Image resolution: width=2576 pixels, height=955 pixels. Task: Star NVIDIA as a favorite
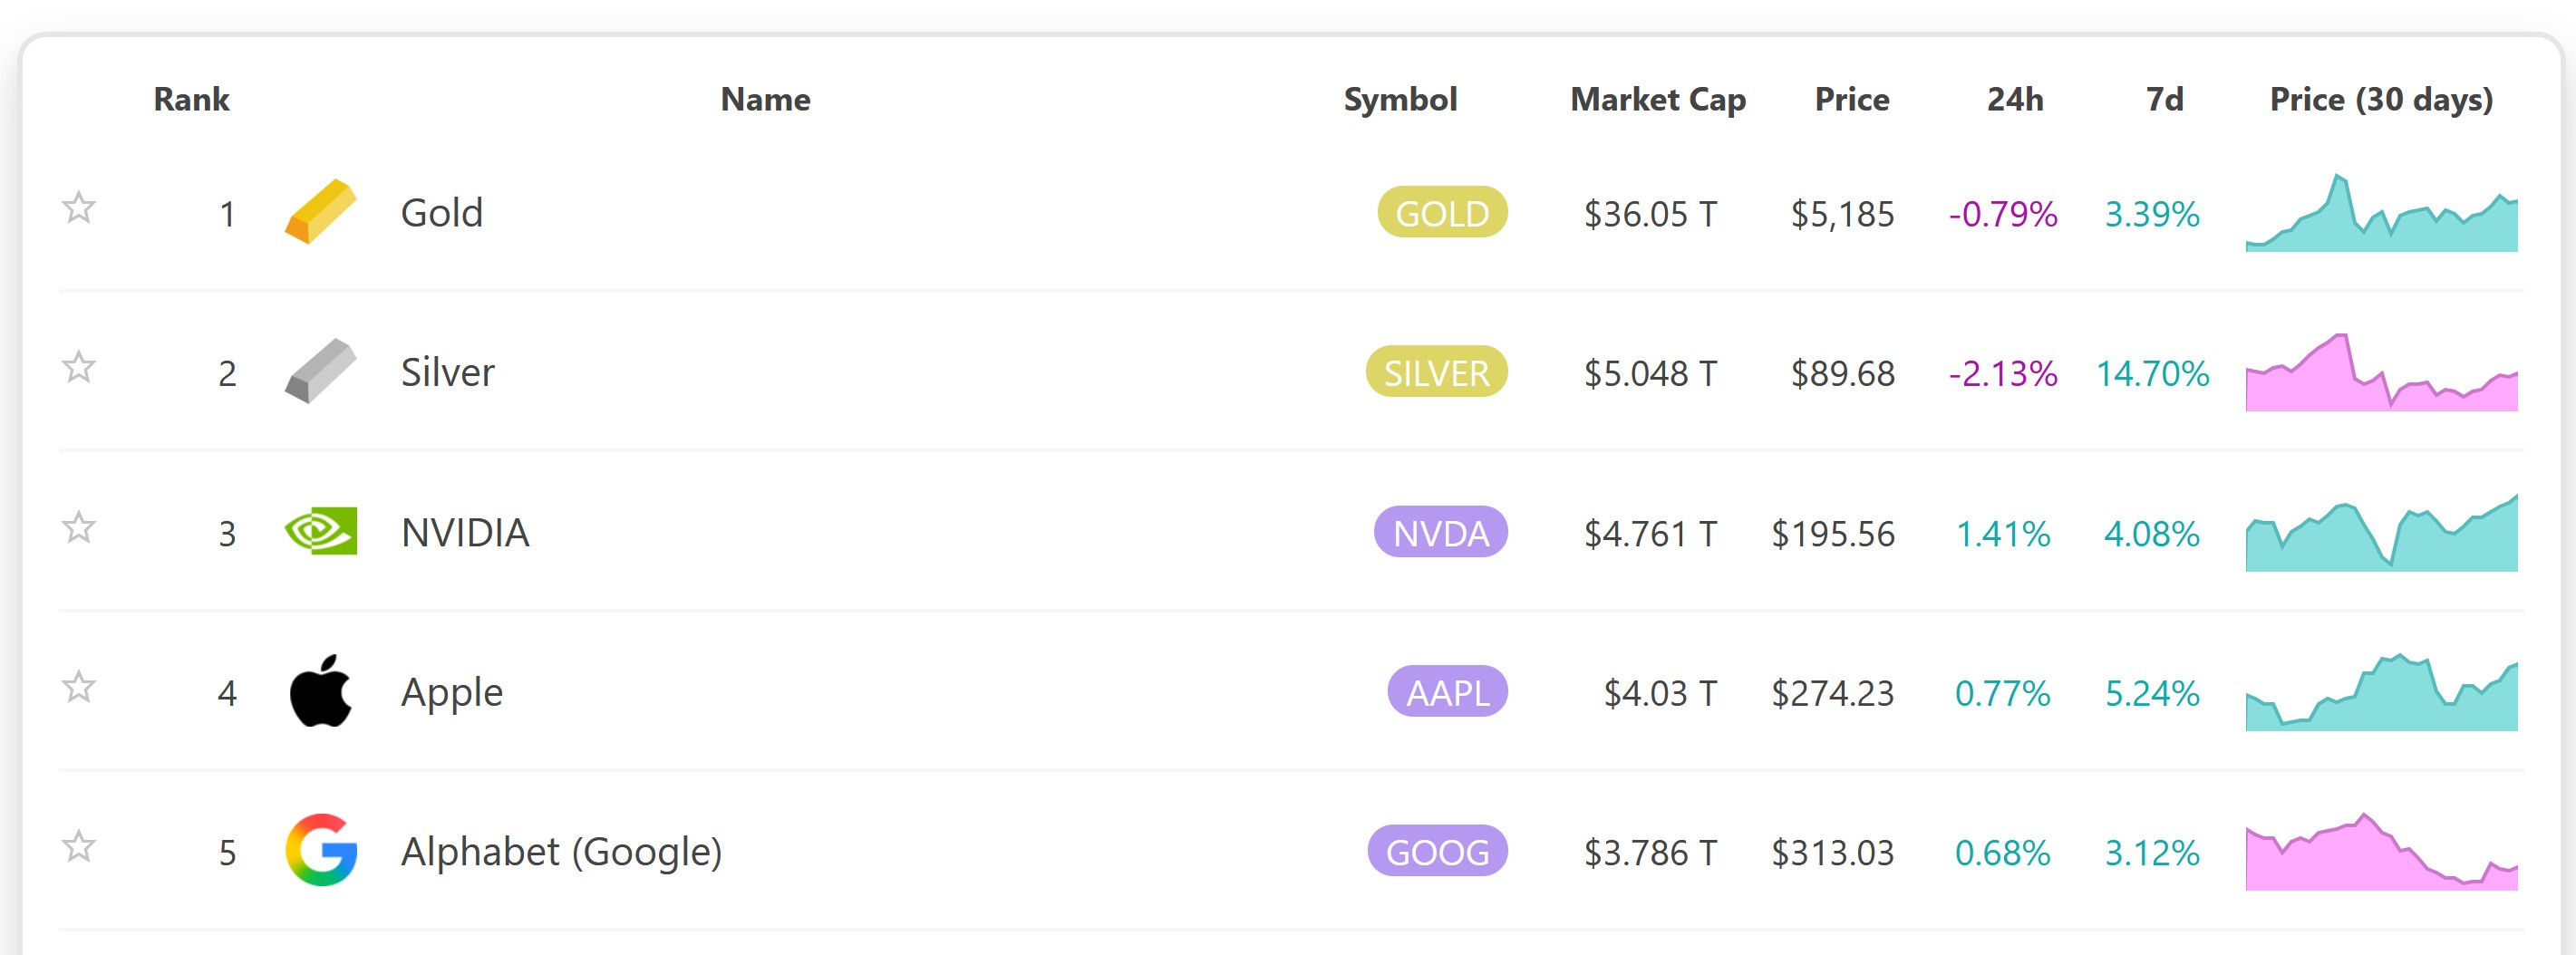pyautogui.click(x=79, y=527)
